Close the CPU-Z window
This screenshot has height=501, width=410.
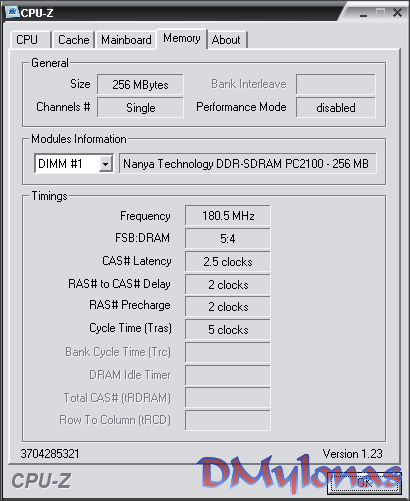397,13
